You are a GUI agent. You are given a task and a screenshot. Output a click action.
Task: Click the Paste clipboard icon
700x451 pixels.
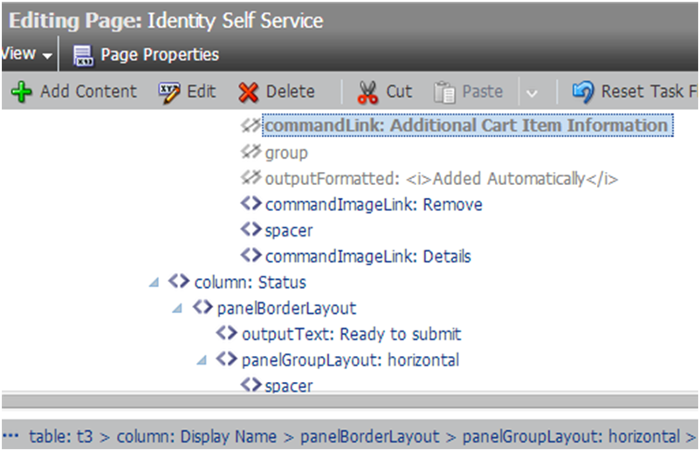point(445,92)
